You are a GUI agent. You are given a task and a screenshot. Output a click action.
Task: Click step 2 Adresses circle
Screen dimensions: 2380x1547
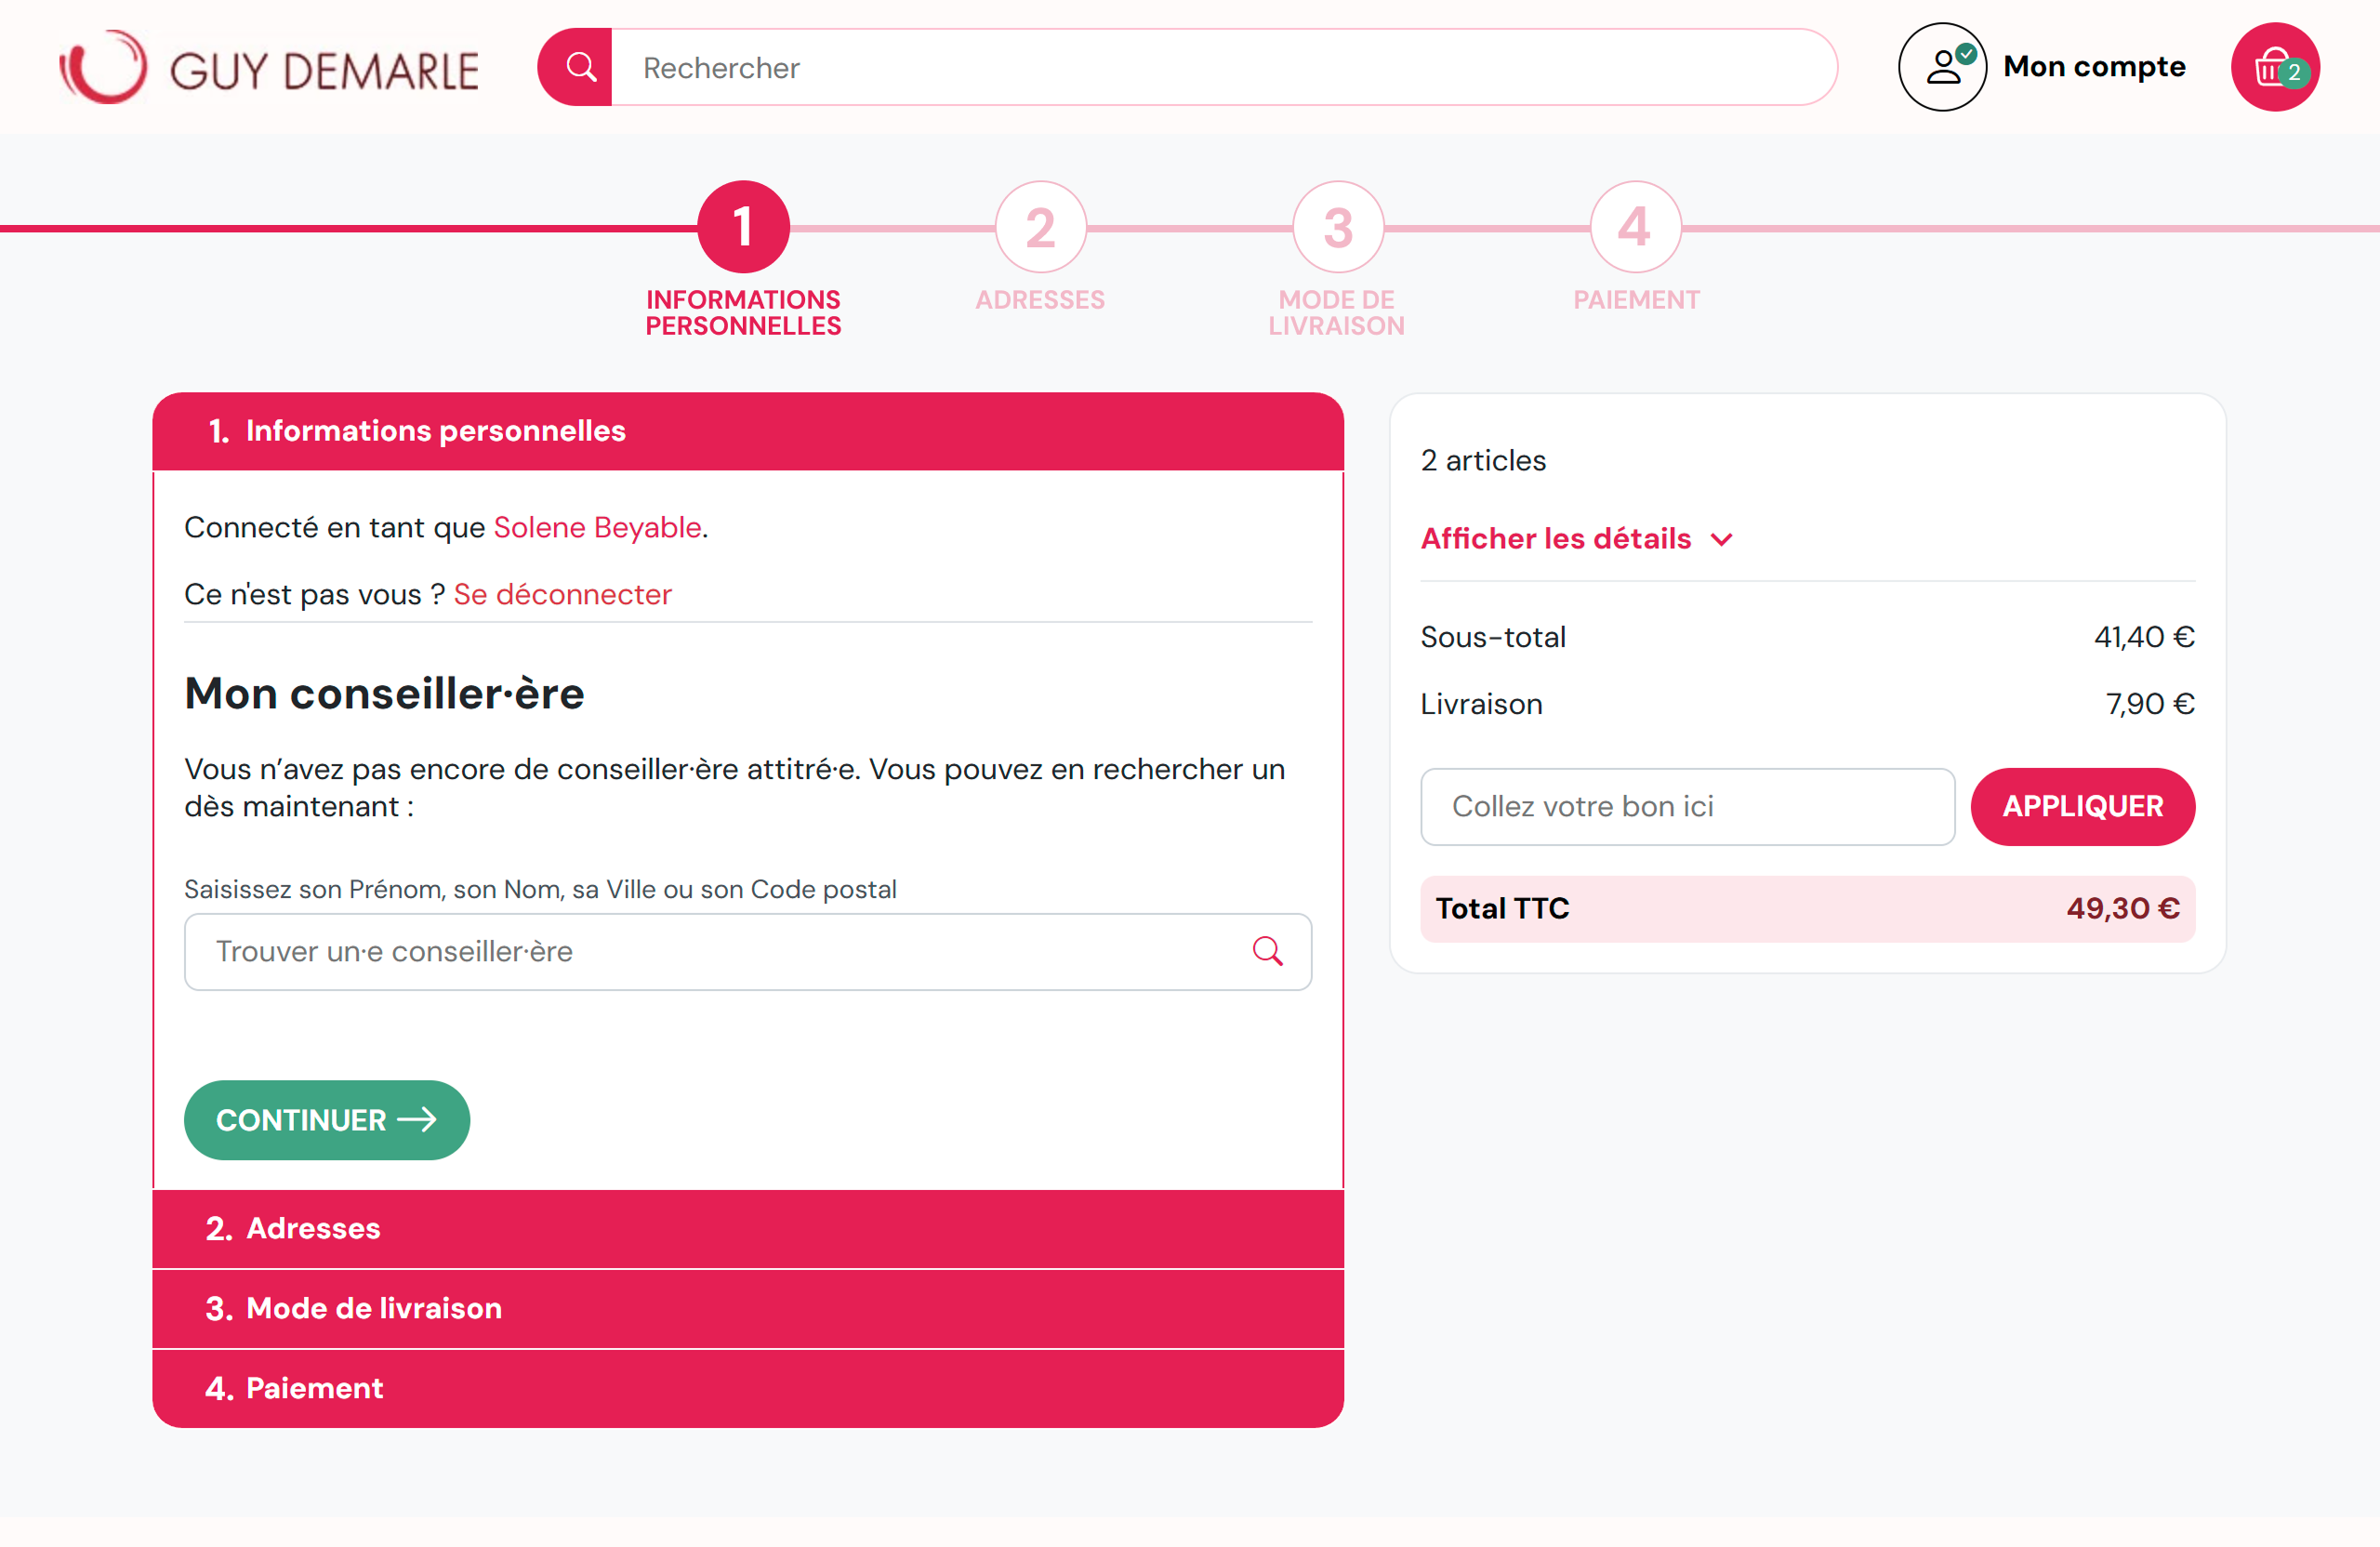tap(1040, 227)
